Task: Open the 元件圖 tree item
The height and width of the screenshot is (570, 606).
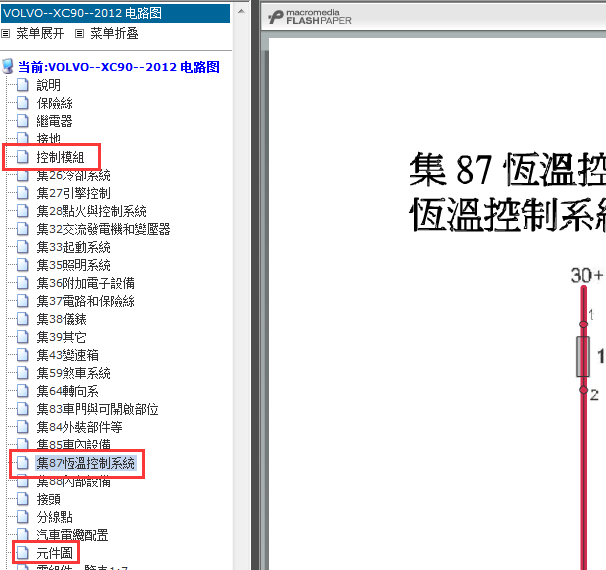Action: coord(54,553)
